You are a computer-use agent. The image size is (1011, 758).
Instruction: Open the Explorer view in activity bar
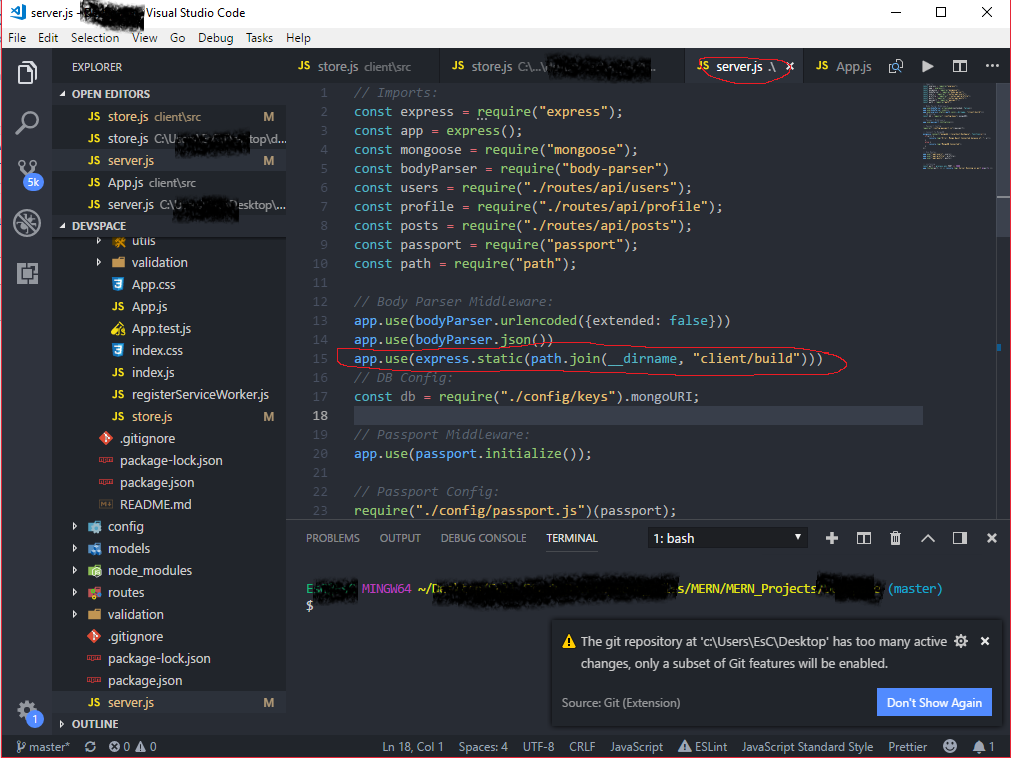click(27, 73)
